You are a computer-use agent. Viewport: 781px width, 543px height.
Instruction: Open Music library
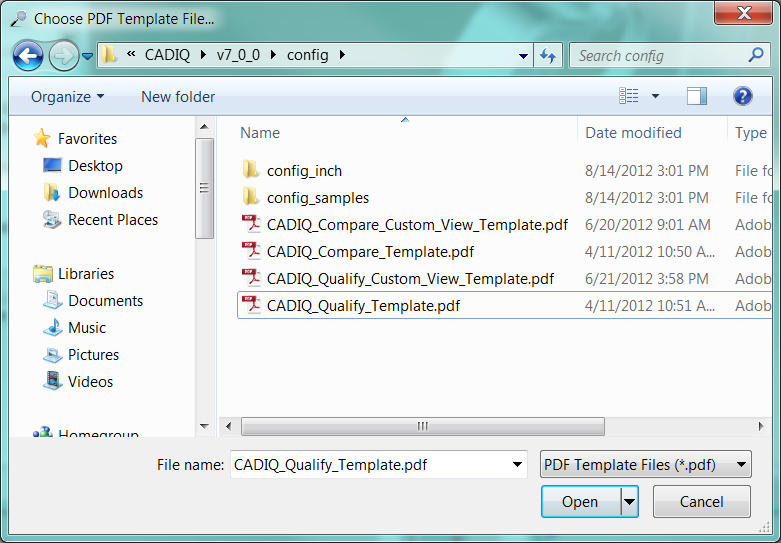tap(87, 327)
